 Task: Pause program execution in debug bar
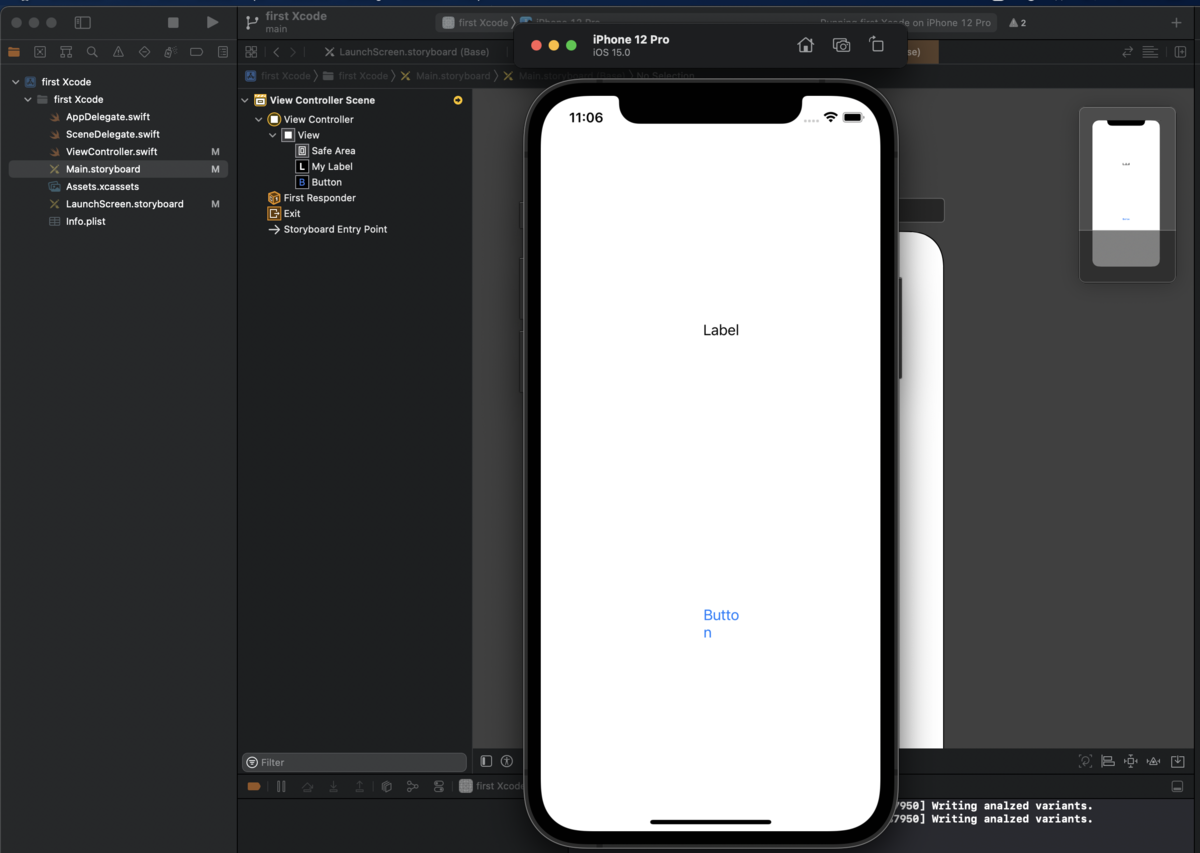tap(281, 786)
